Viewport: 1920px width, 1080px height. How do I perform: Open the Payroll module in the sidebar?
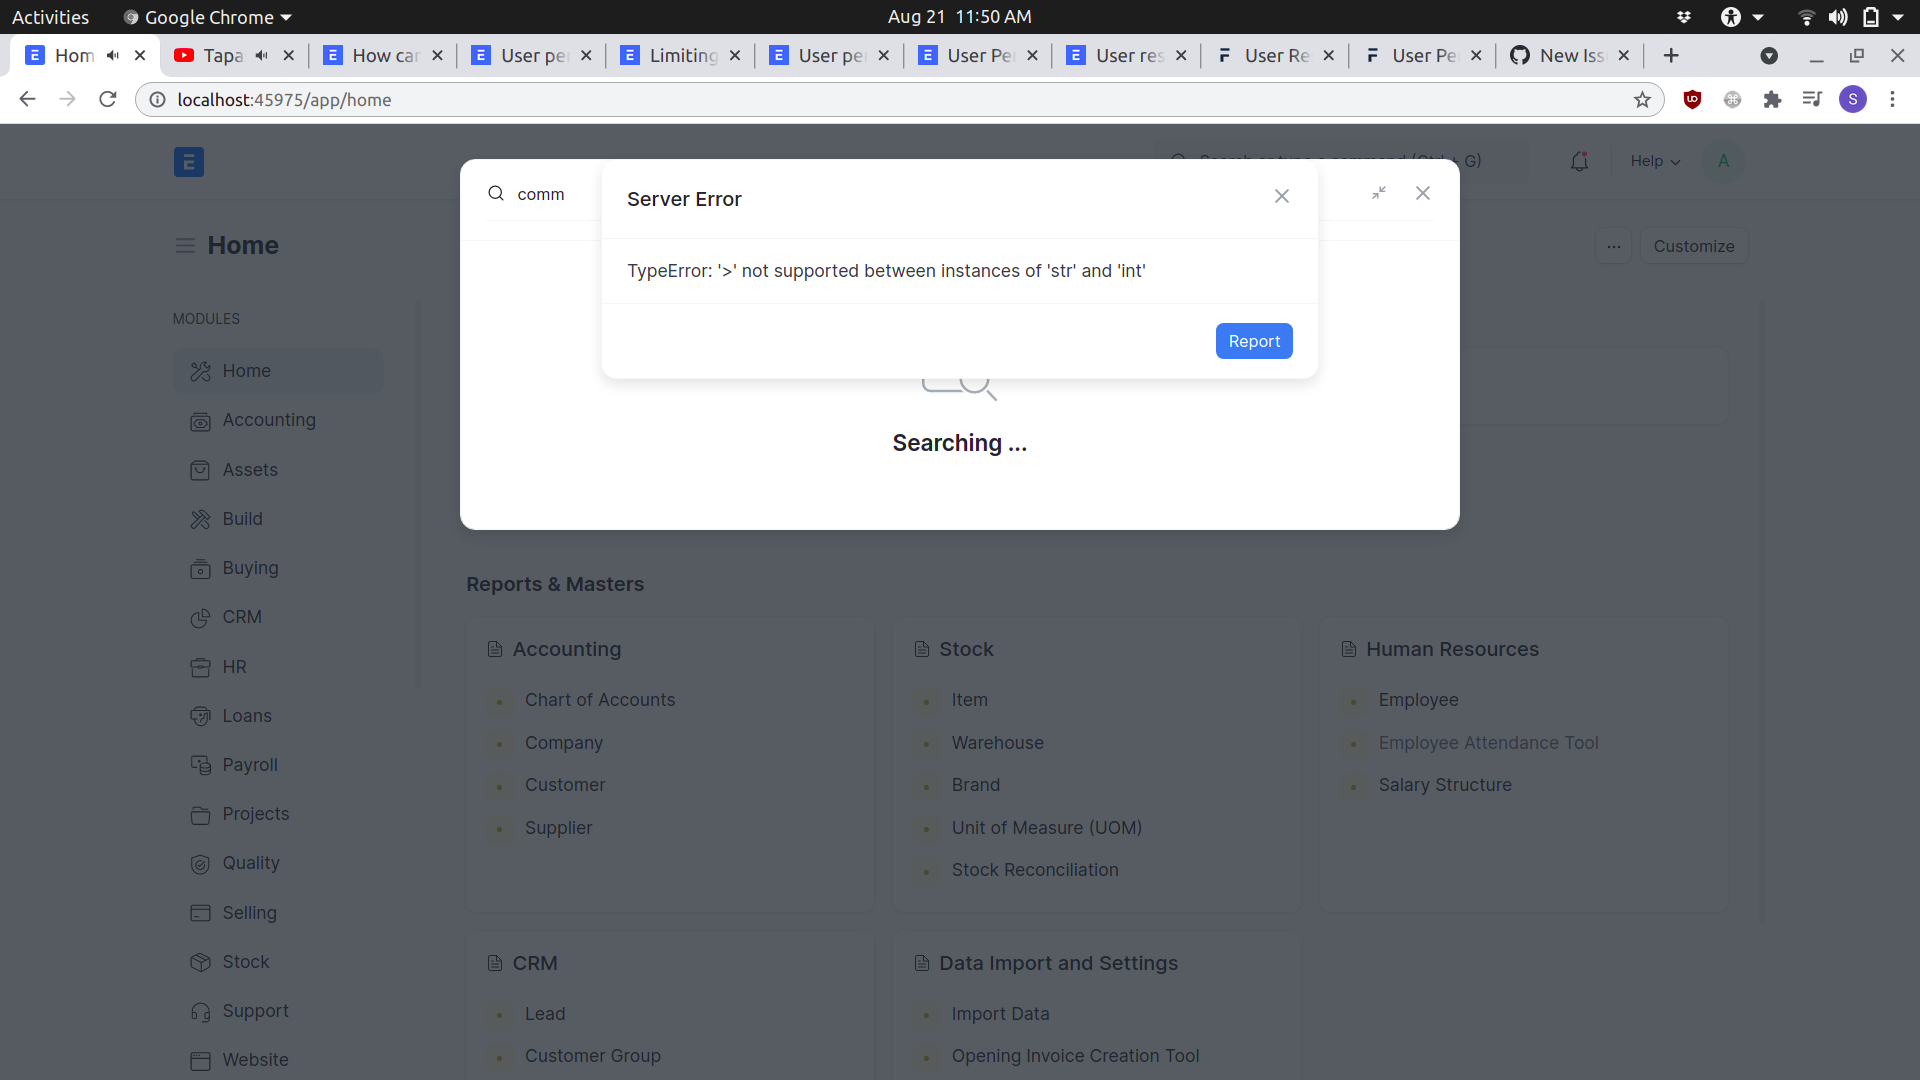[x=249, y=765]
